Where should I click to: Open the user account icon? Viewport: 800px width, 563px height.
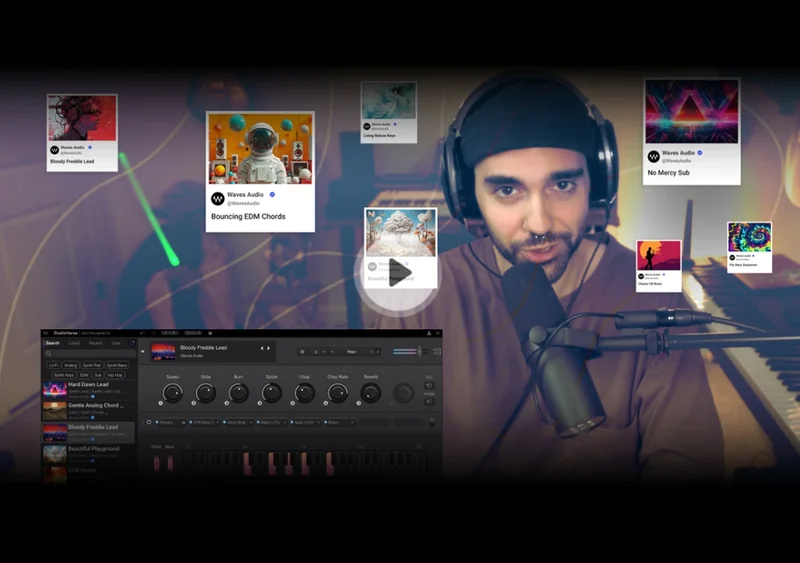point(429,333)
